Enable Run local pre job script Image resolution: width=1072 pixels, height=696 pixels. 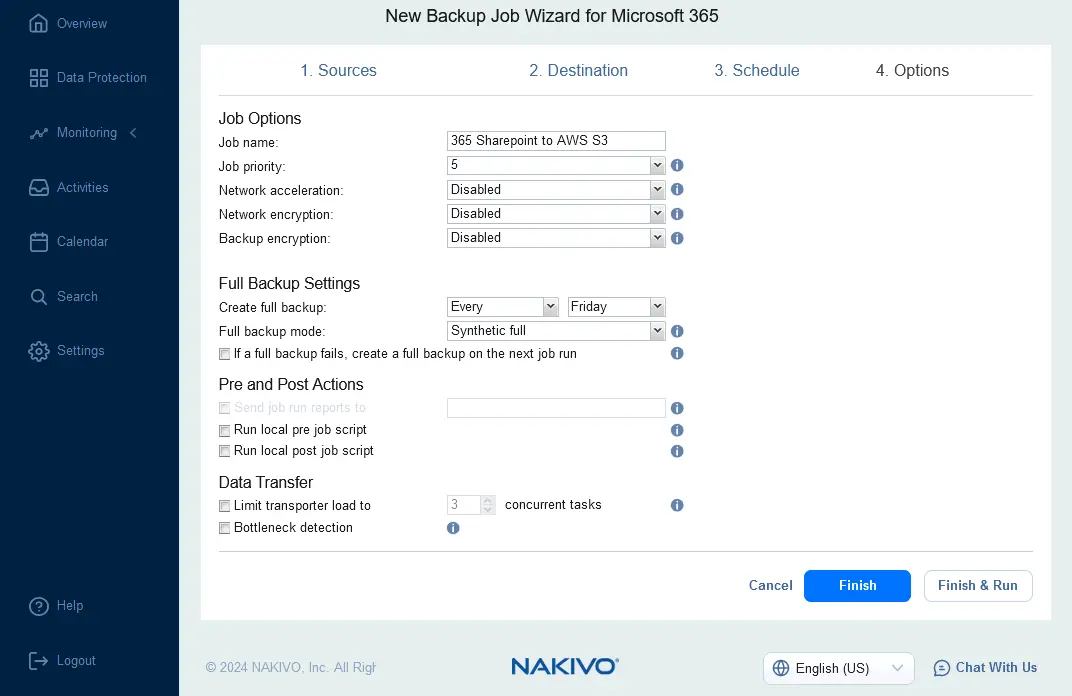[x=224, y=431]
